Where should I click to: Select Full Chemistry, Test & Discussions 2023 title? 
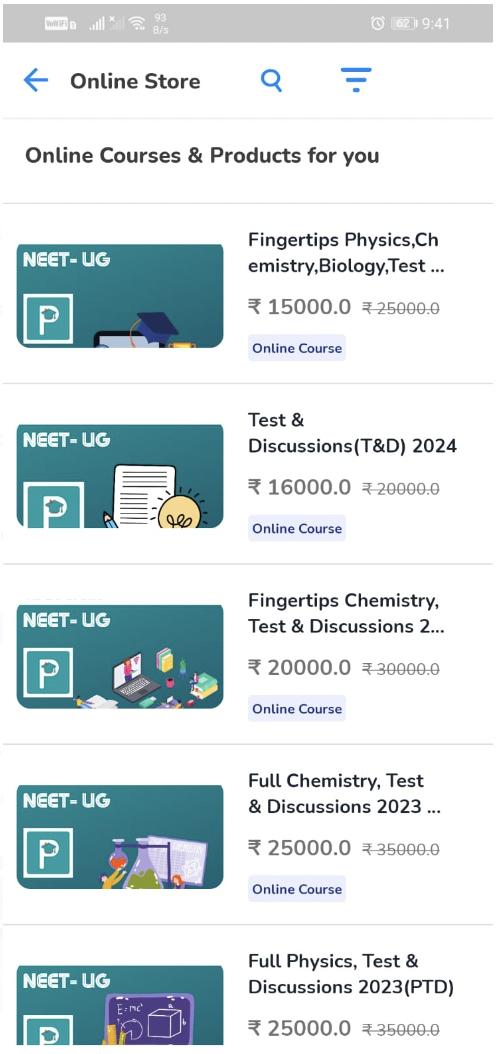pos(345,793)
